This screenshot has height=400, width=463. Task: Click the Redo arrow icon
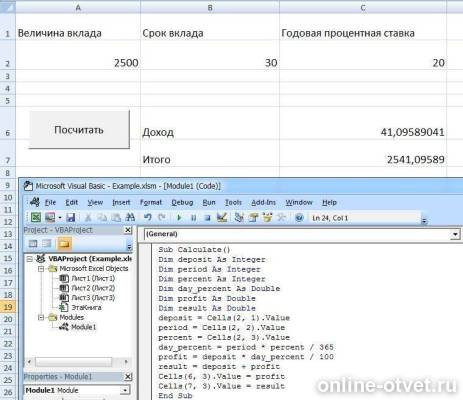coord(162,218)
